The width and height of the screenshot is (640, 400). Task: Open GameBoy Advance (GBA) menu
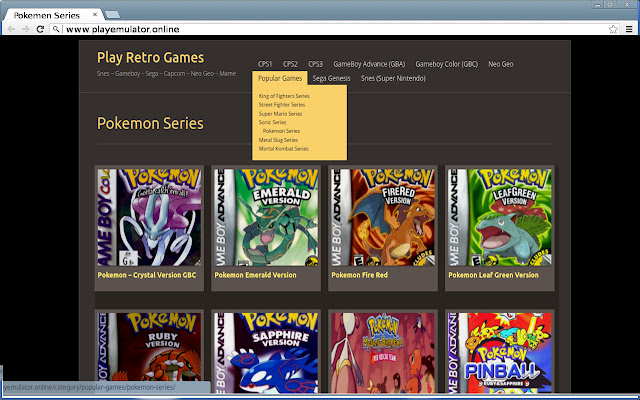coord(369,64)
